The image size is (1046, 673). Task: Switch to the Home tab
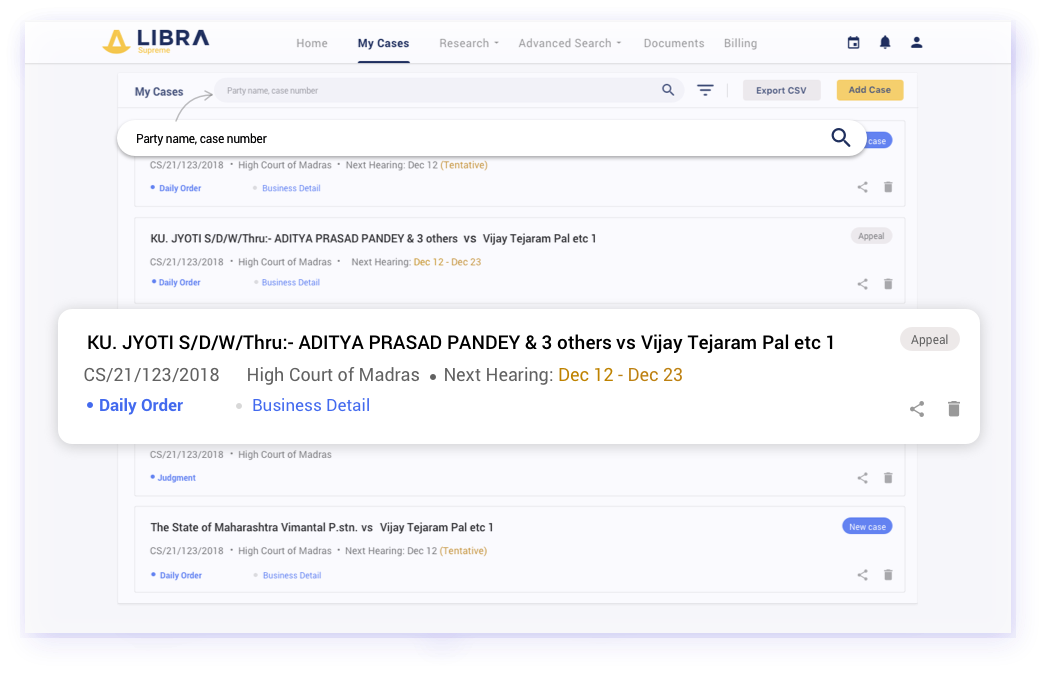(x=311, y=43)
